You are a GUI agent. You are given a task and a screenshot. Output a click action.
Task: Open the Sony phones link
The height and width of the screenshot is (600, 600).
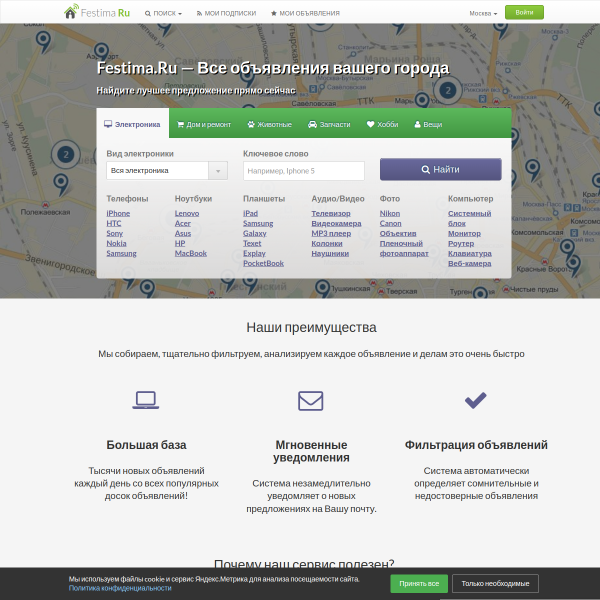pyautogui.click(x=115, y=233)
